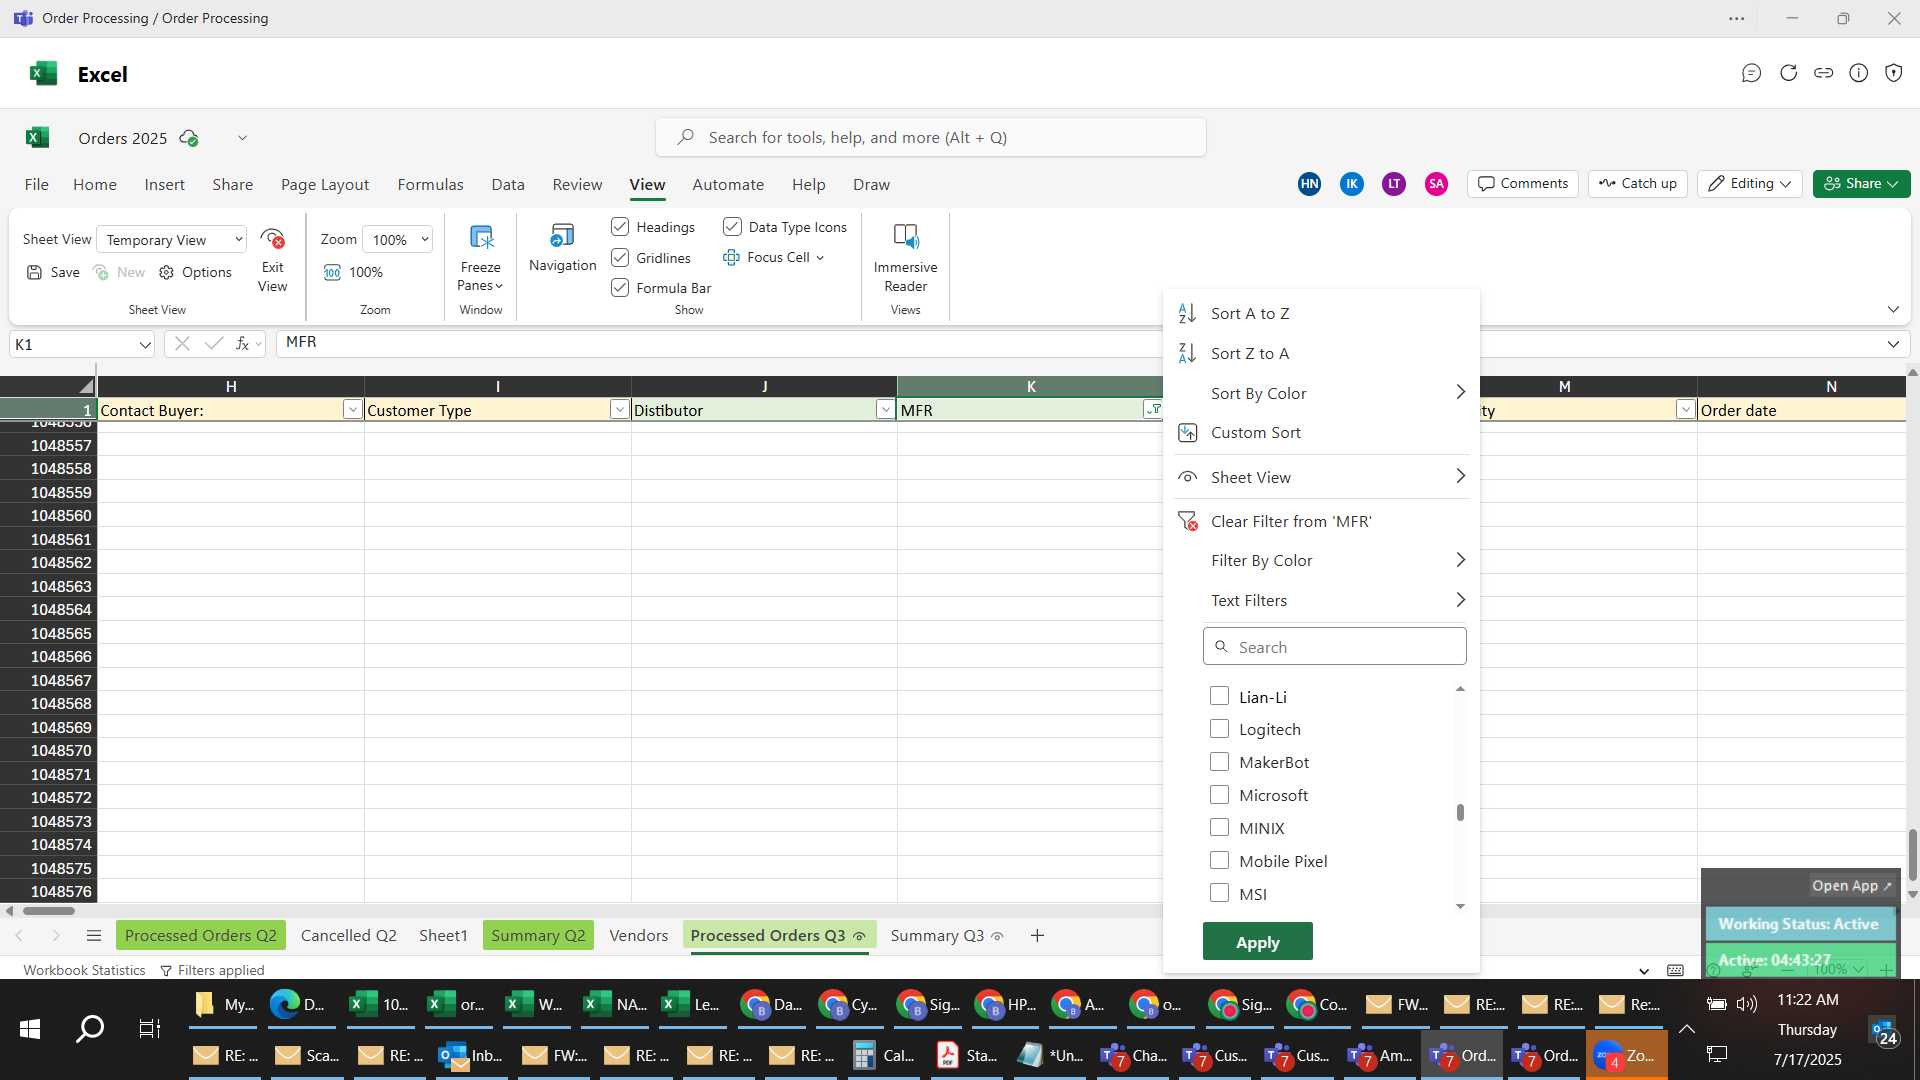Click the select-all corner triangle
Viewport: 1920px width, 1080px height.
(86, 386)
